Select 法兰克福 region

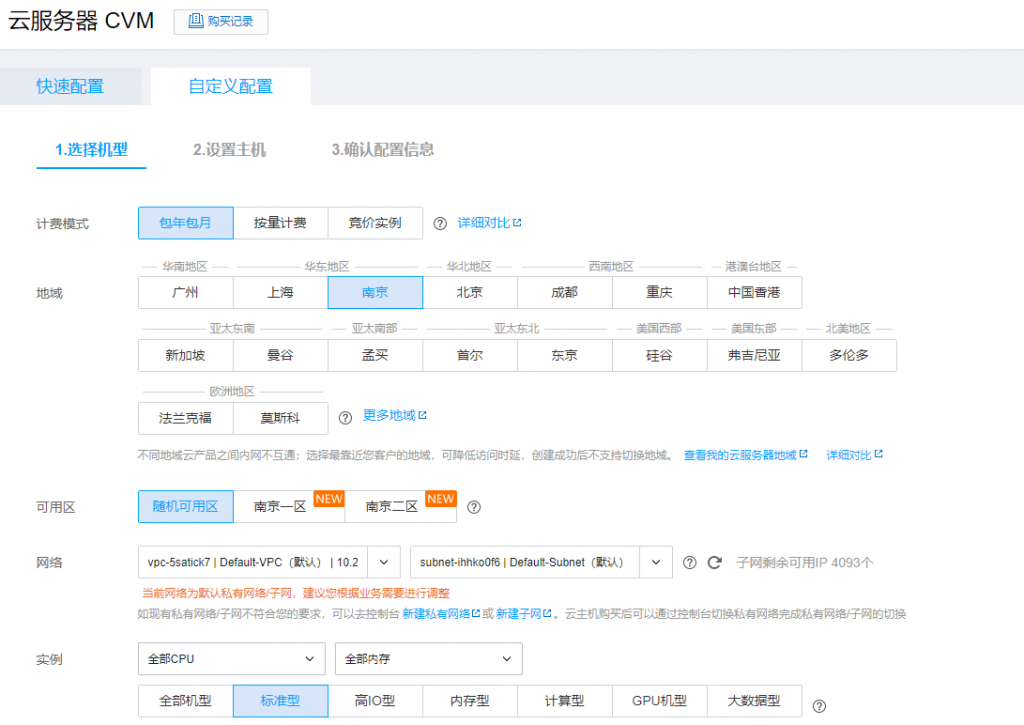[x=185, y=418]
